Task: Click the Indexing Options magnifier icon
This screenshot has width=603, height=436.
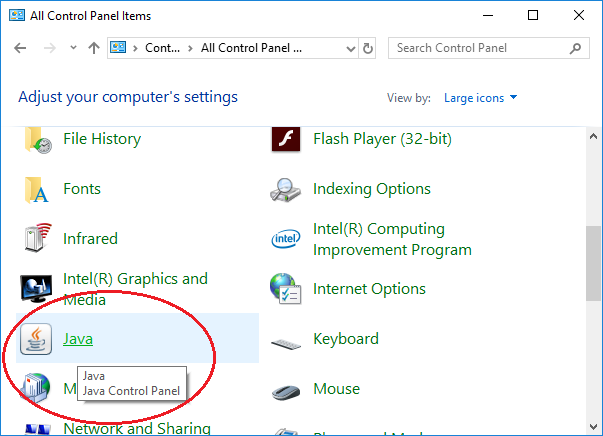Action: 285,190
